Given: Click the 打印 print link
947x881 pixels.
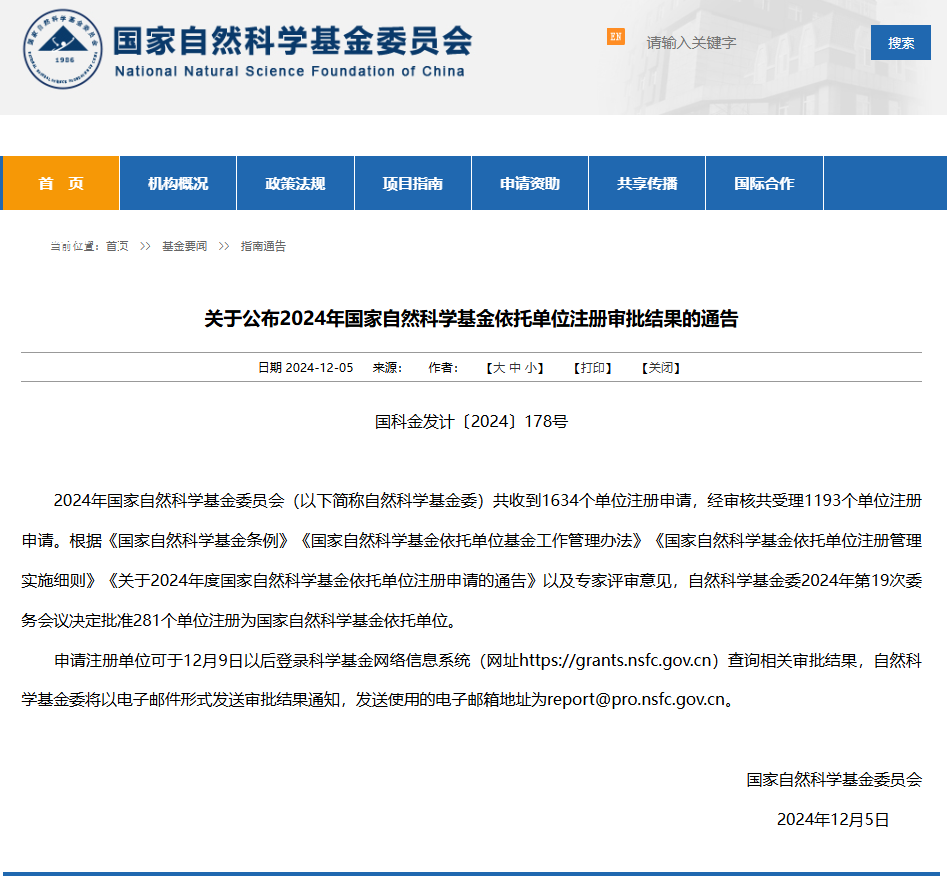Looking at the screenshot, I should pos(592,368).
